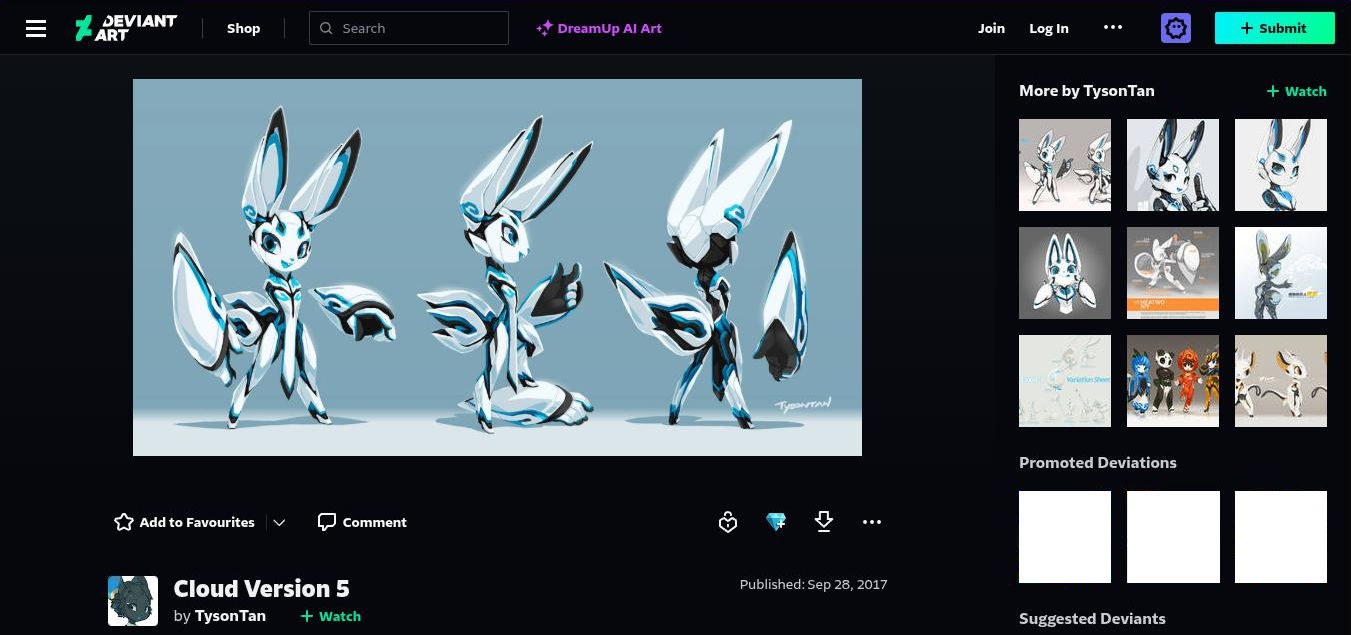Image resolution: width=1351 pixels, height=635 pixels.
Task: Click the Comment button
Action: [362, 522]
